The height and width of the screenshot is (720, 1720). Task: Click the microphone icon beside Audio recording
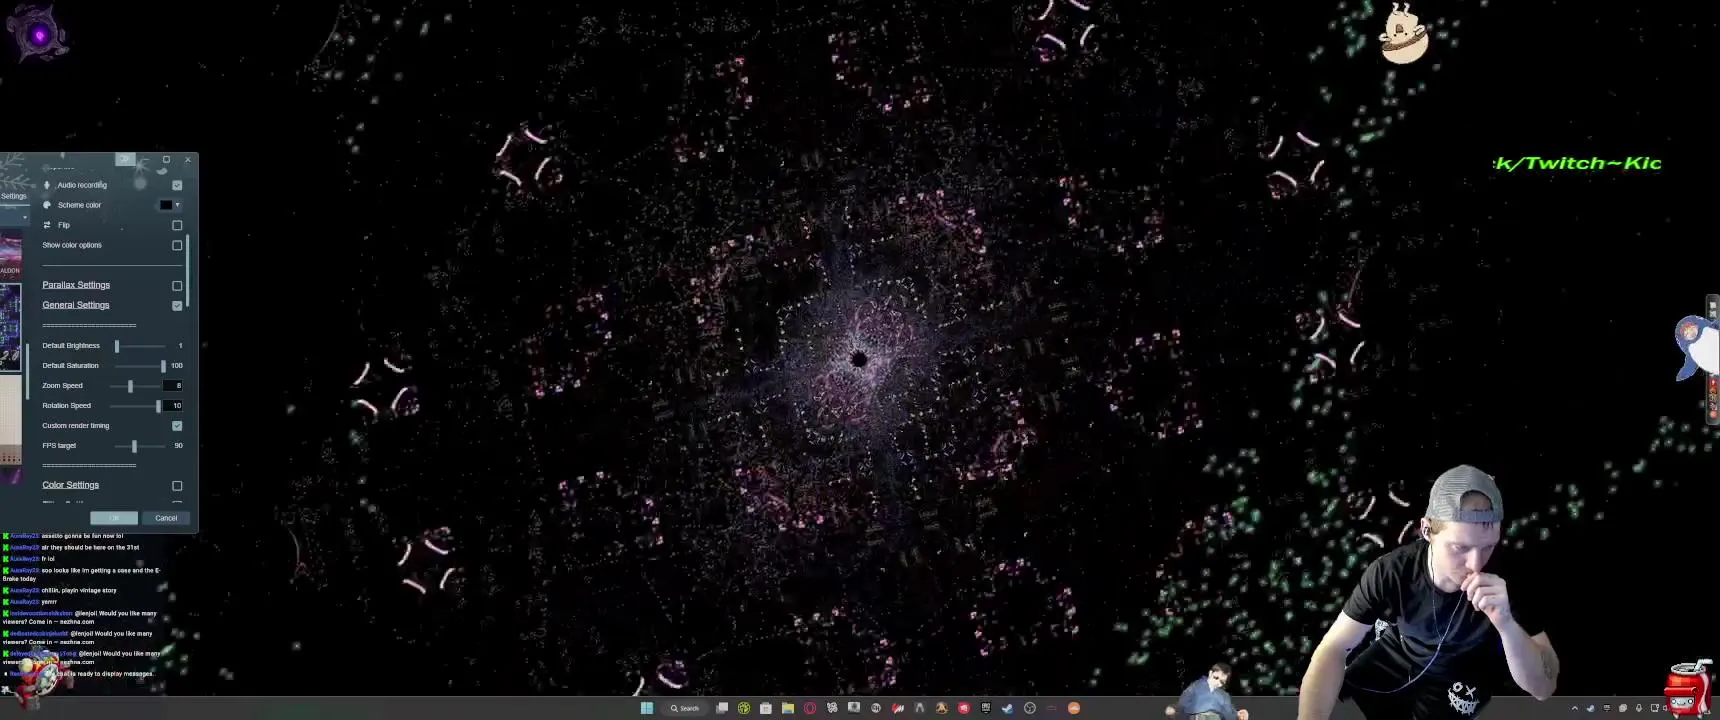(47, 185)
